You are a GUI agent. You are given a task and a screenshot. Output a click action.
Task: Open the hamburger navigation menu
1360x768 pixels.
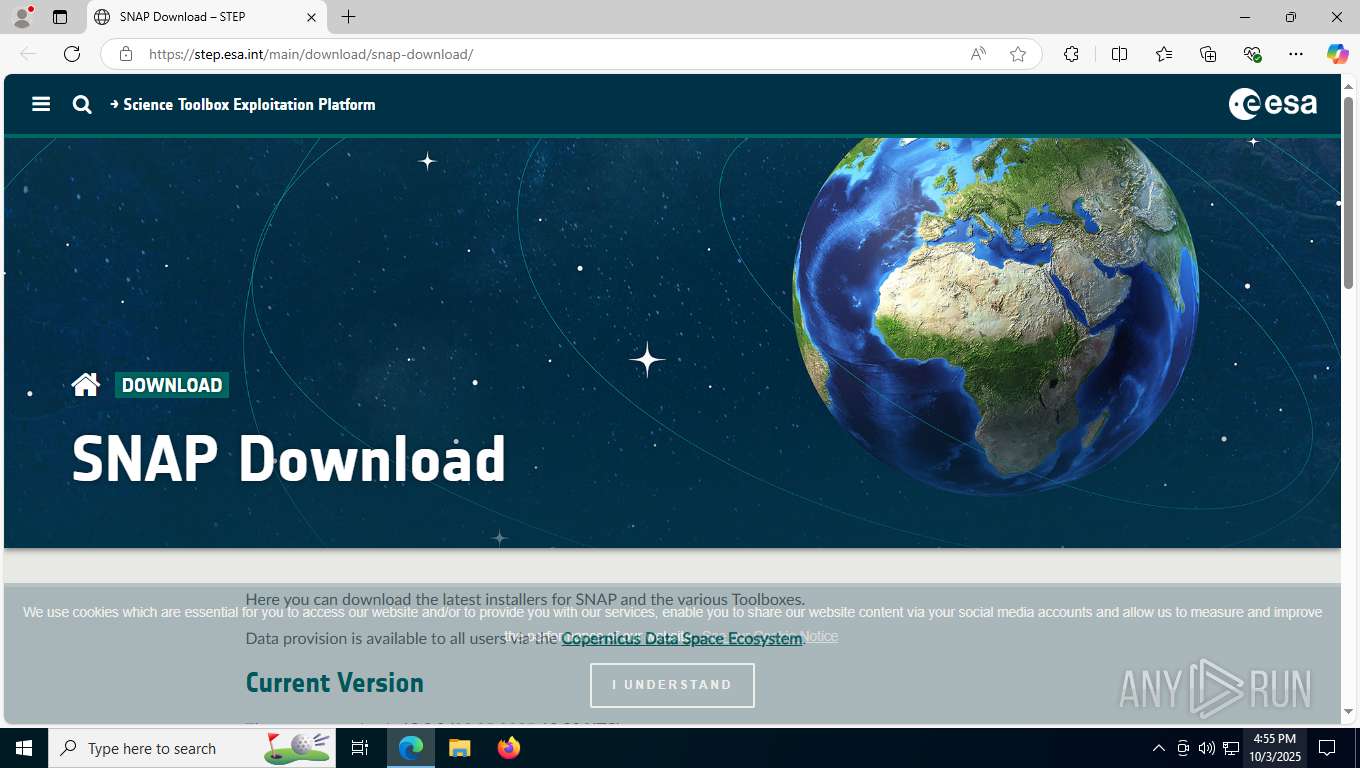[x=41, y=104]
